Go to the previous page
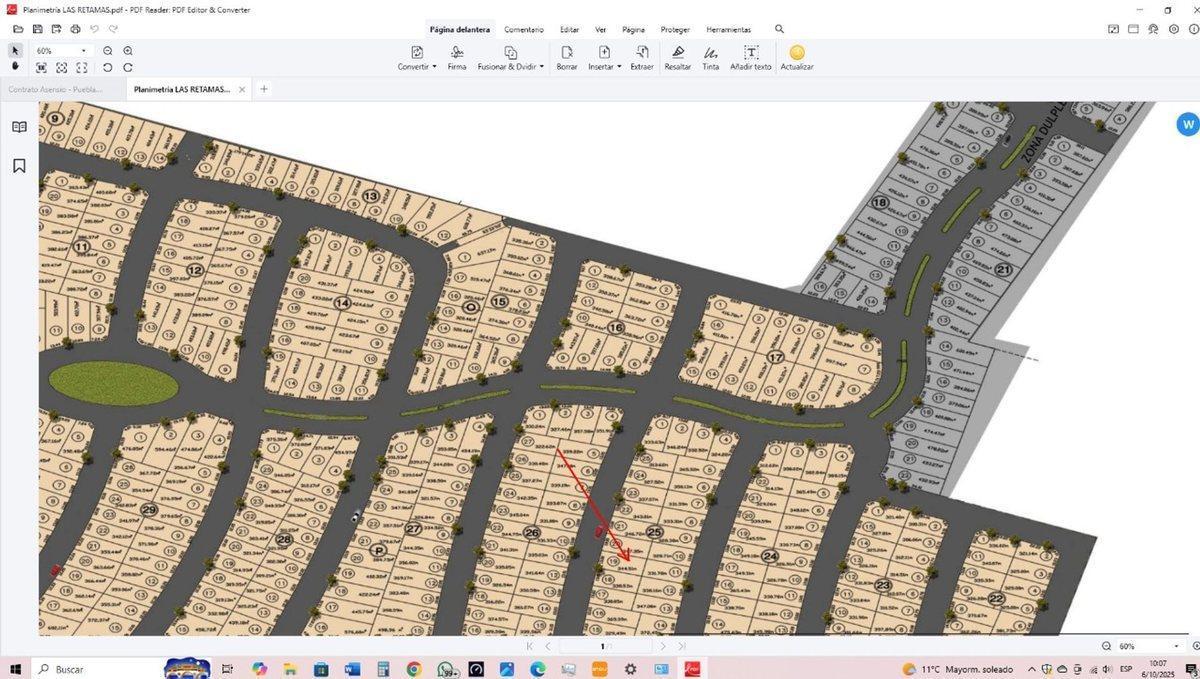 pyautogui.click(x=548, y=647)
